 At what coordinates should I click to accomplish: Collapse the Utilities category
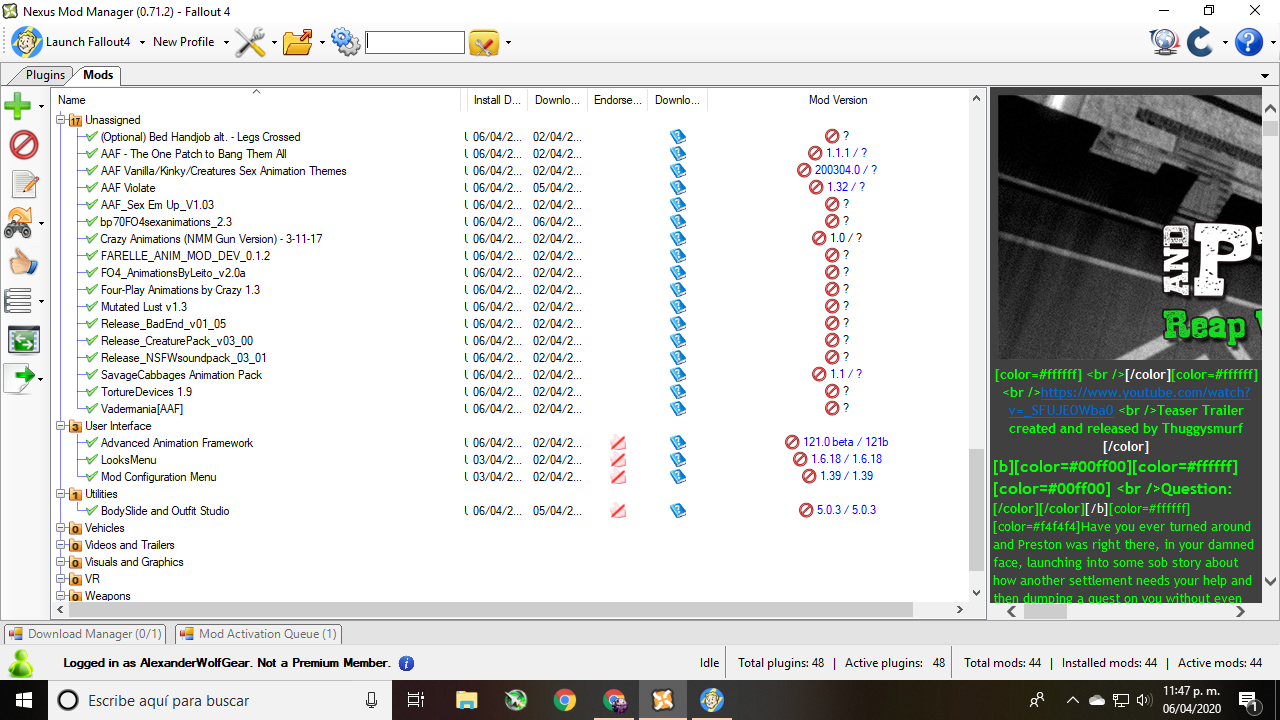[61, 494]
